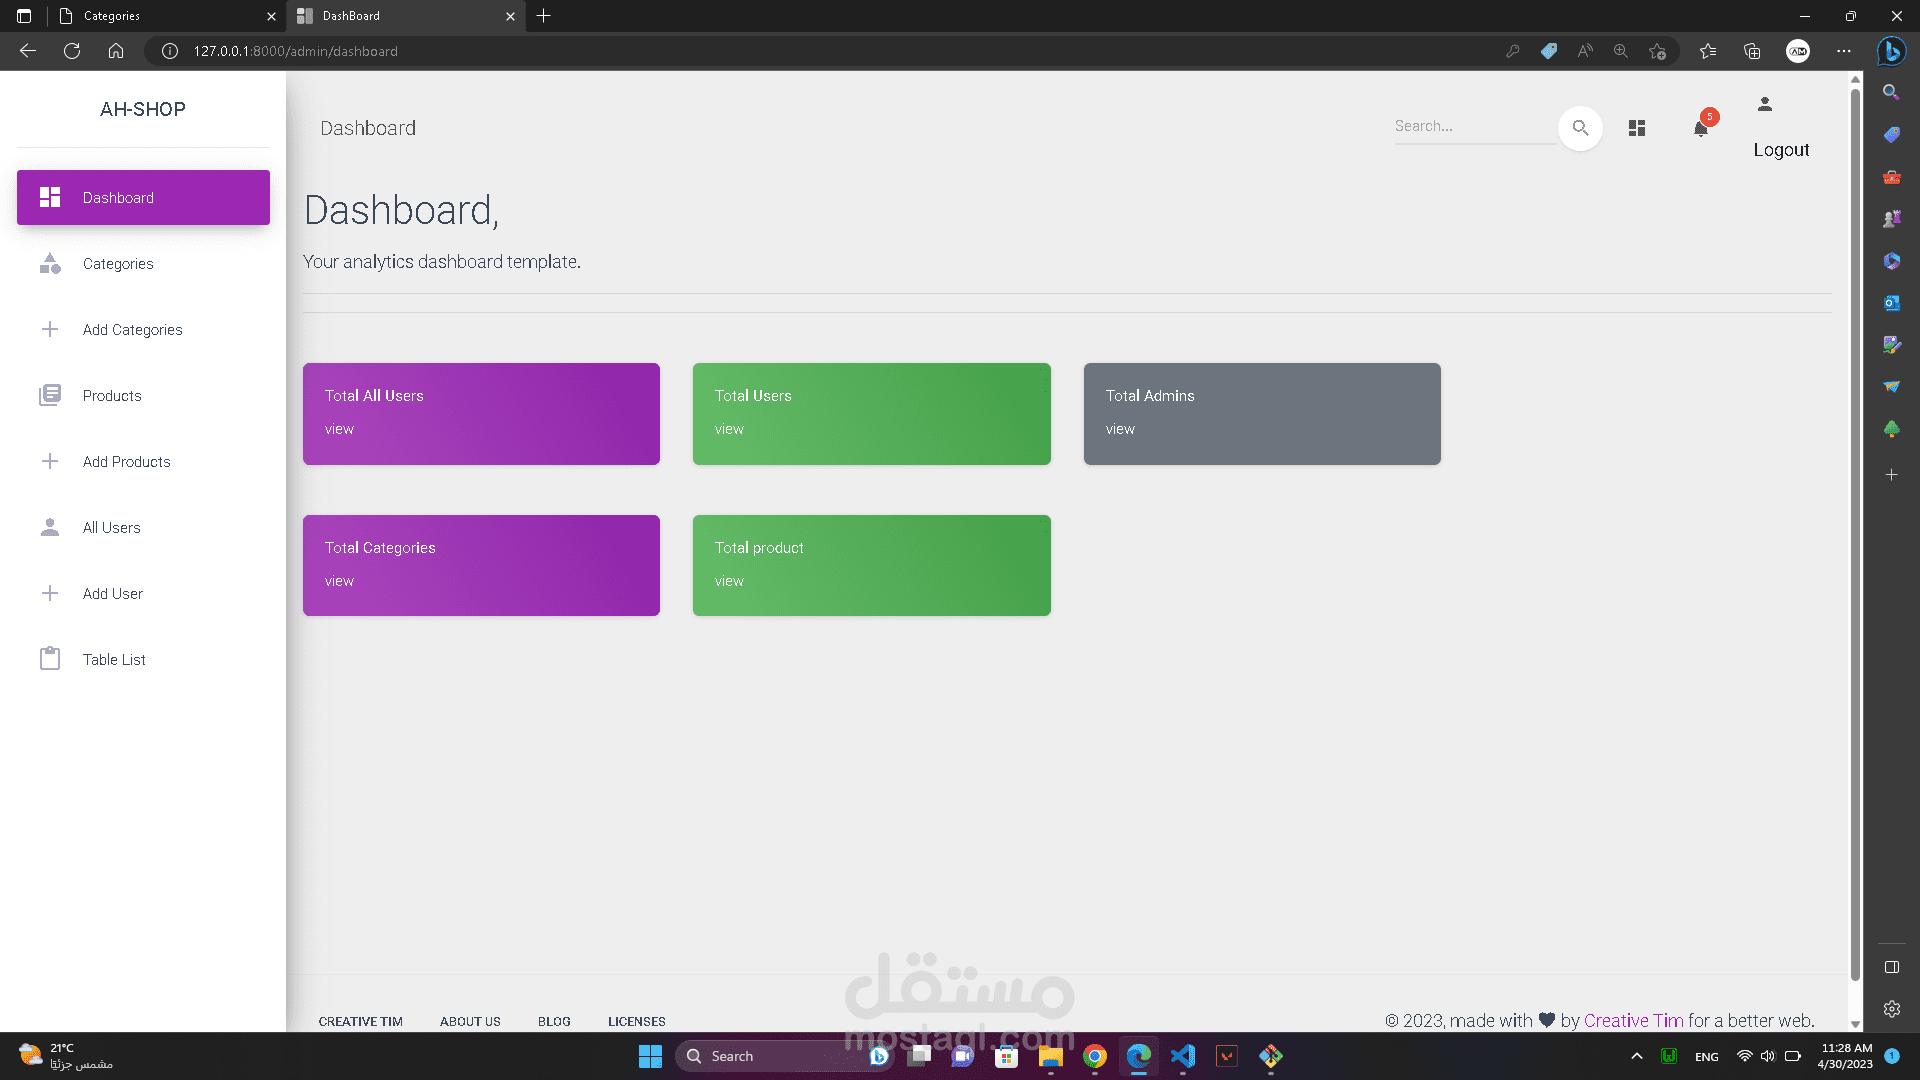Go to Add Products page

click(143, 461)
